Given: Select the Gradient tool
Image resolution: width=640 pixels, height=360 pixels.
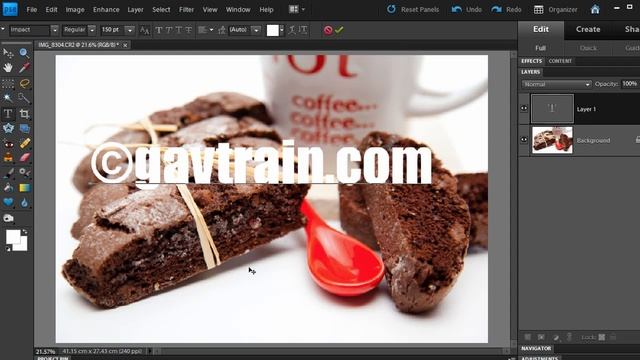Looking at the screenshot, I should (24, 188).
